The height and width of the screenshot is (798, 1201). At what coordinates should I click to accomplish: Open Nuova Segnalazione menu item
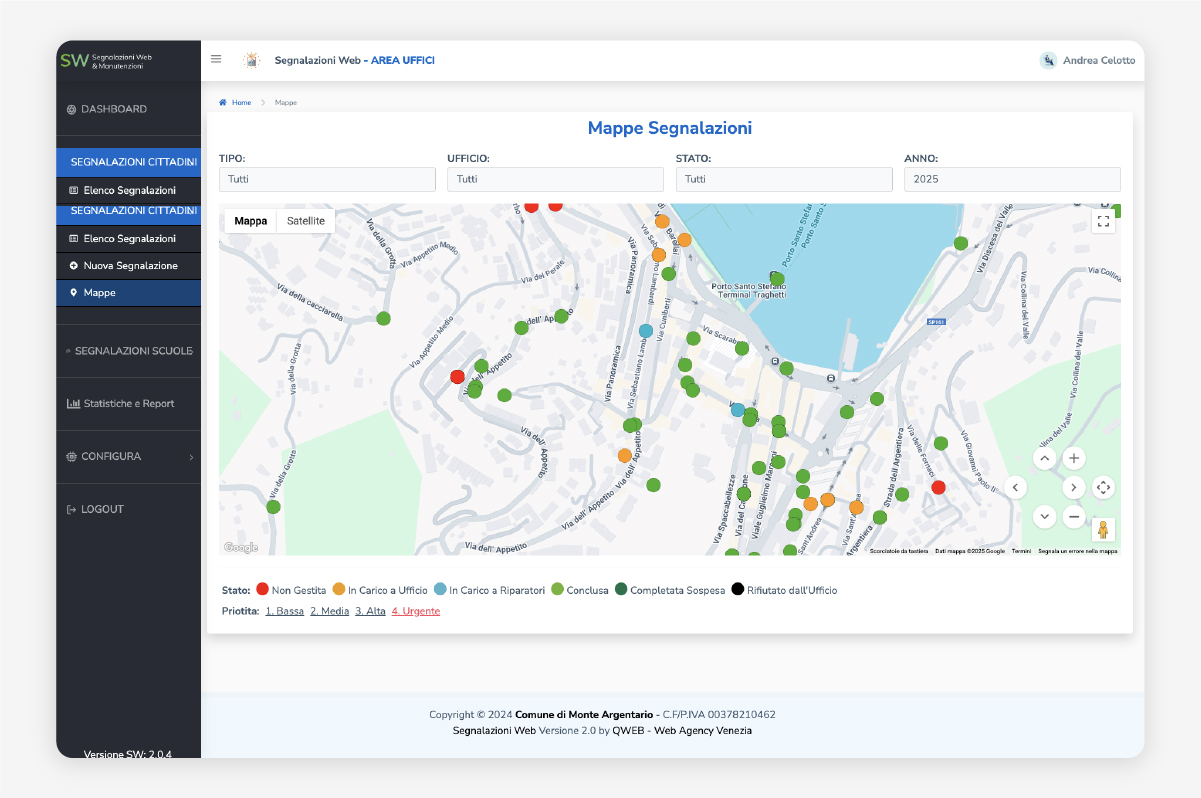(130, 266)
